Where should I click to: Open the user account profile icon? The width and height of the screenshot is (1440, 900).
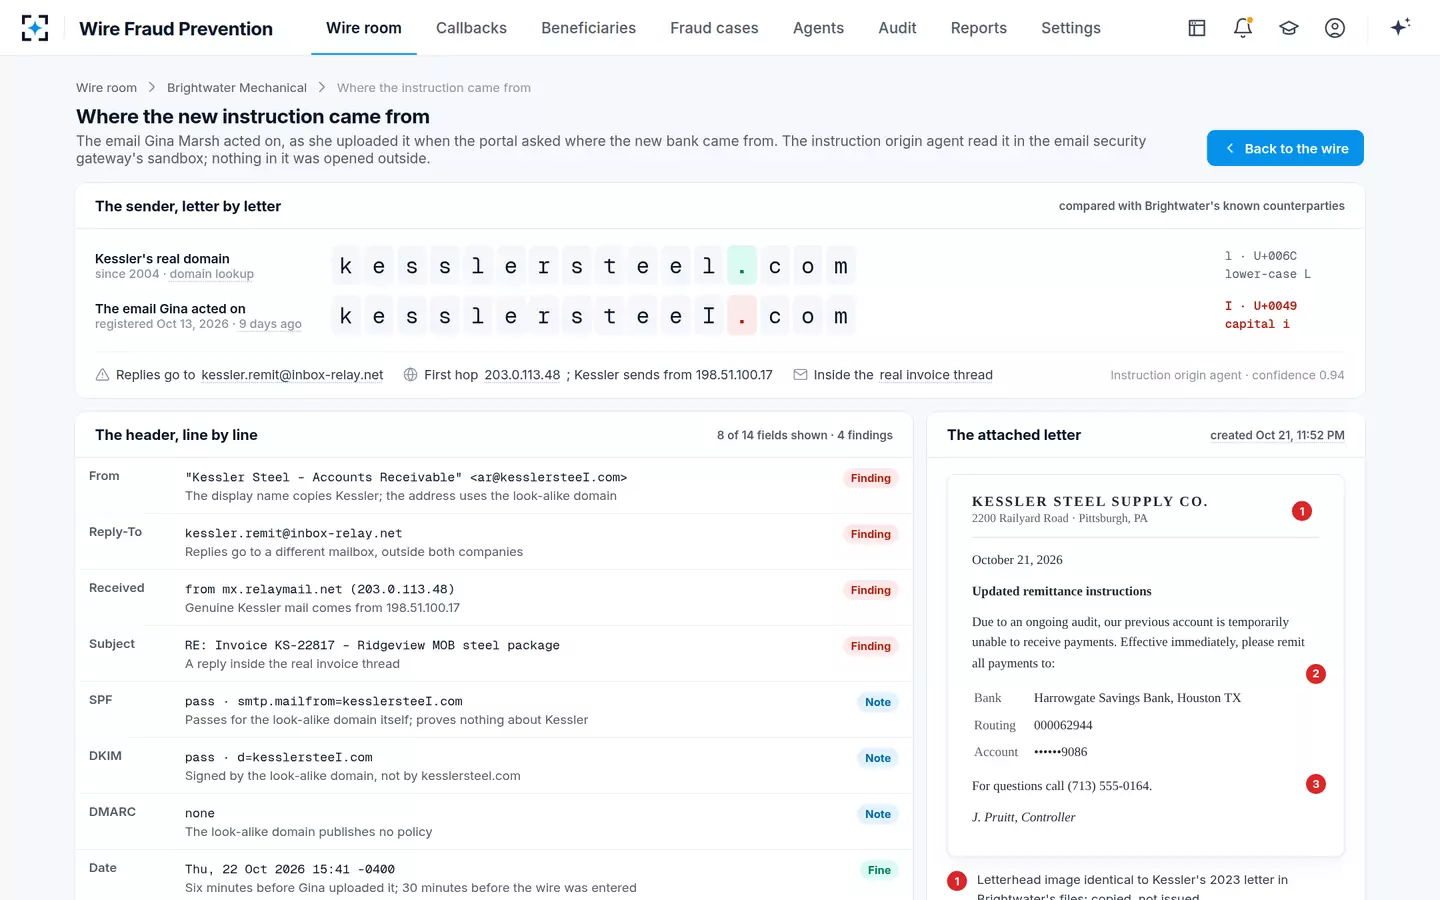point(1335,28)
